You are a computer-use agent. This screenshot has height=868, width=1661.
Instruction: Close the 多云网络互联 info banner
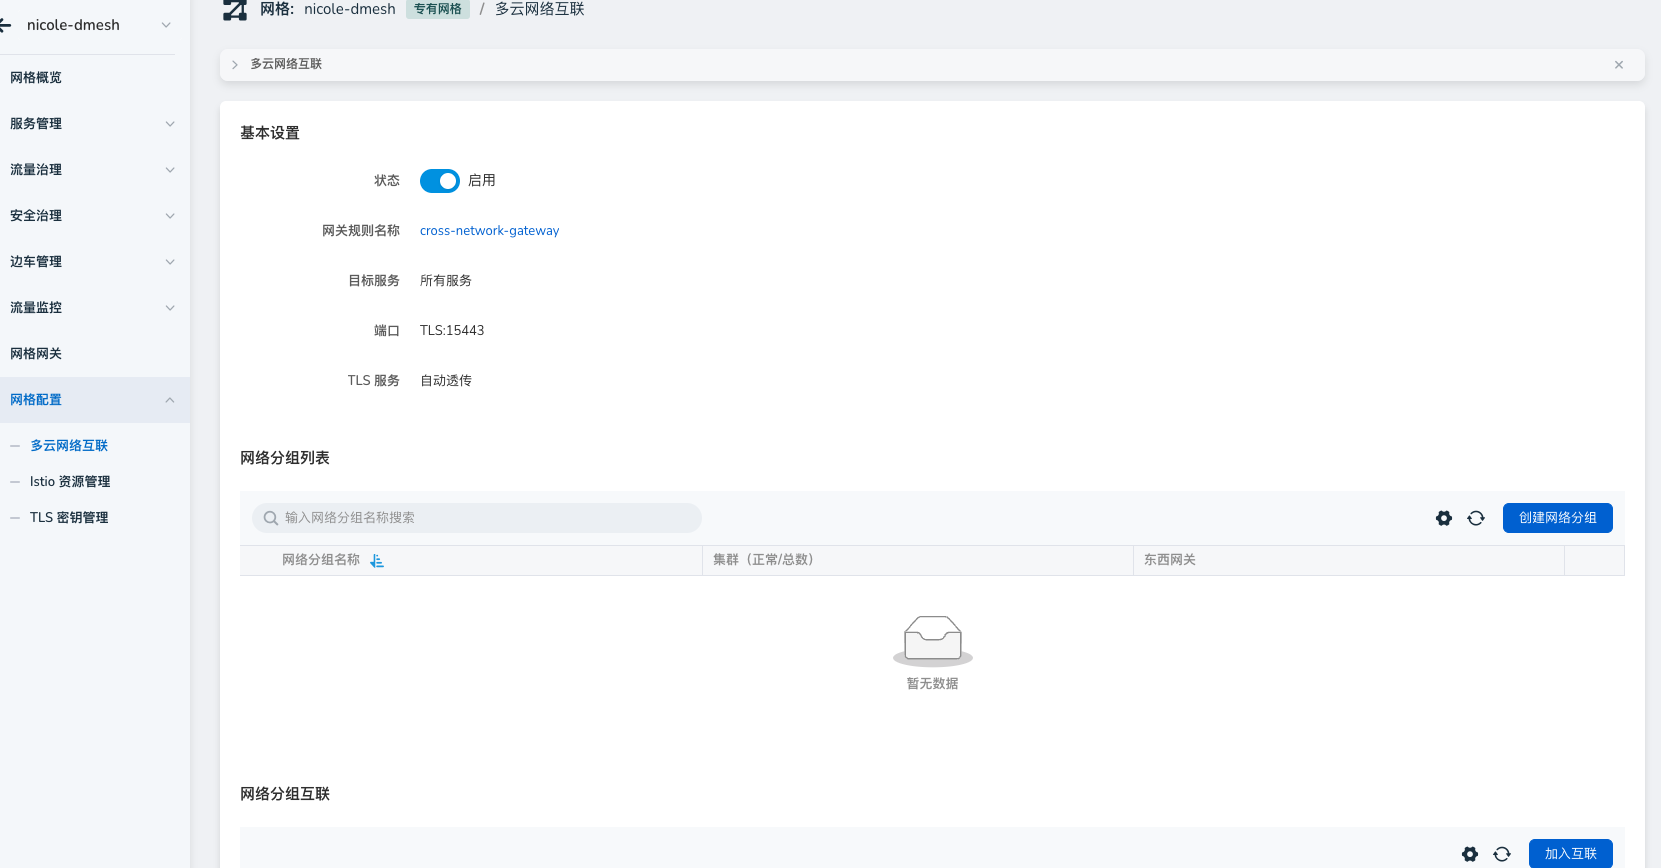coord(1618,65)
